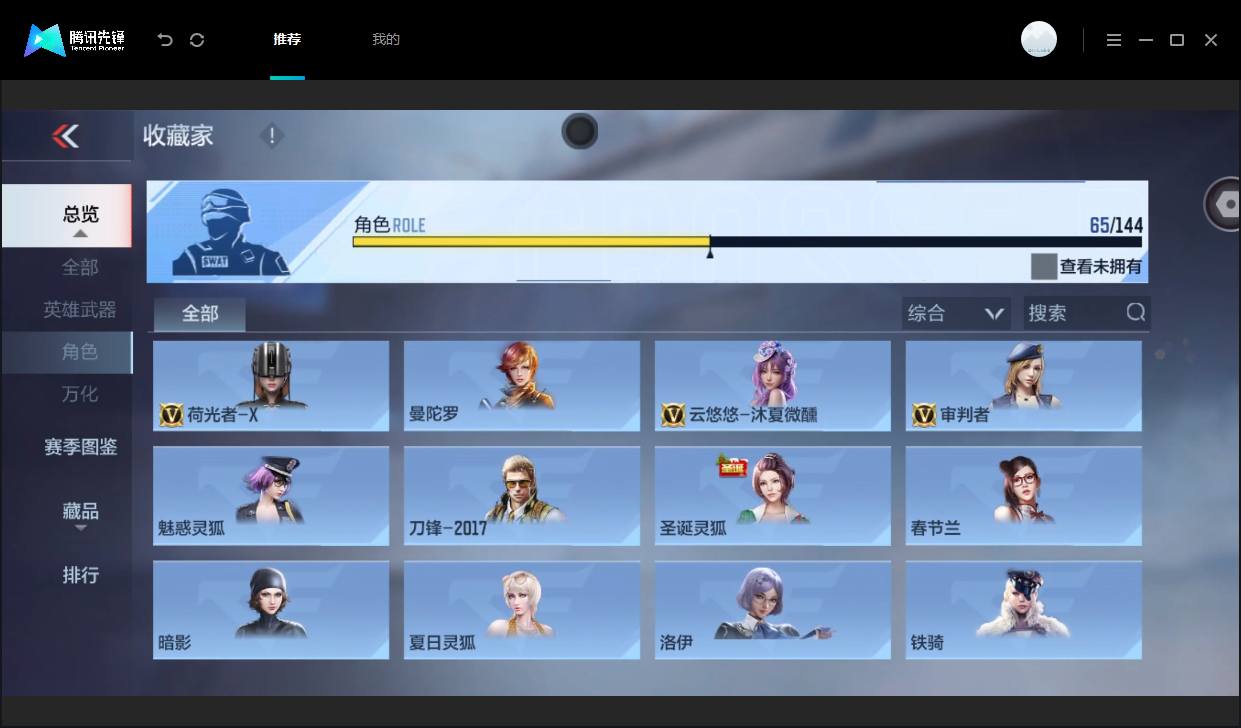Viewport: 1241px width, 728px height.
Task: Click the SWAT soldier role icon
Action: pos(230,232)
